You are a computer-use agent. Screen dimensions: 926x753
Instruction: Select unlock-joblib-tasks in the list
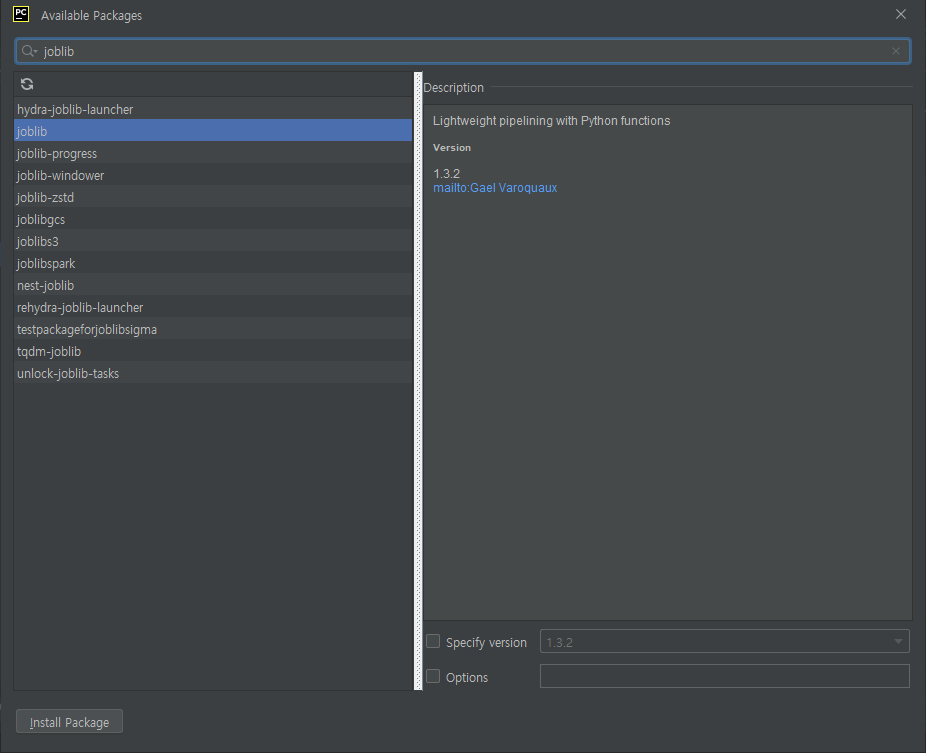213,373
